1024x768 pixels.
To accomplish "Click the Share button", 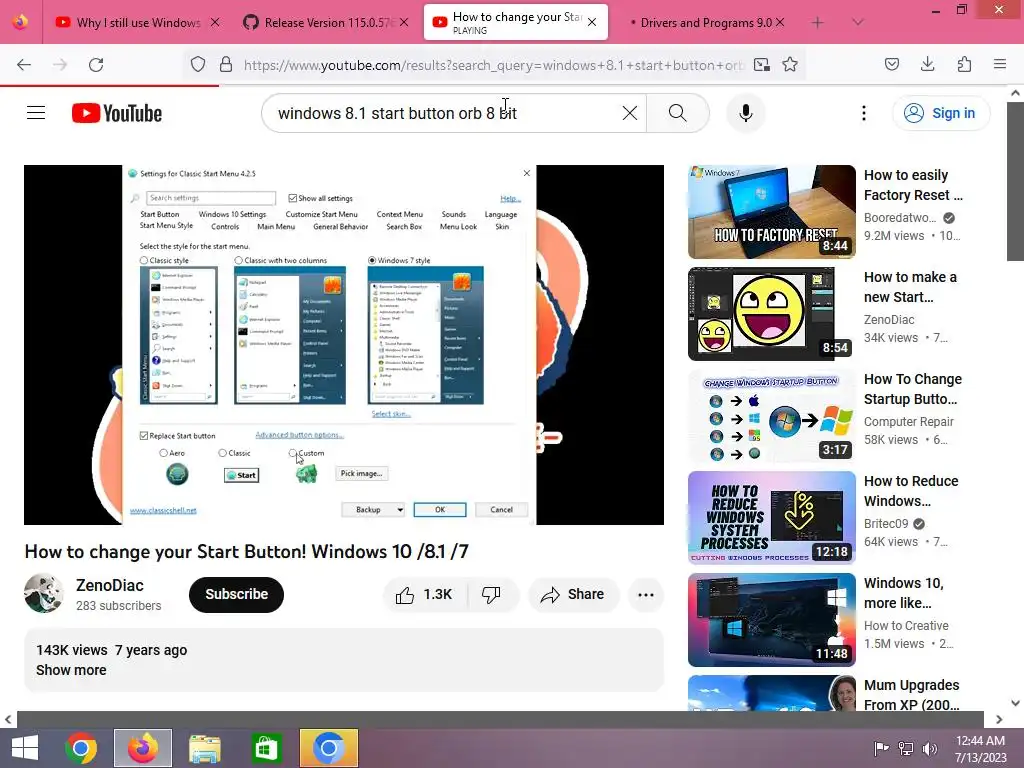I will click(x=573, y=594).
